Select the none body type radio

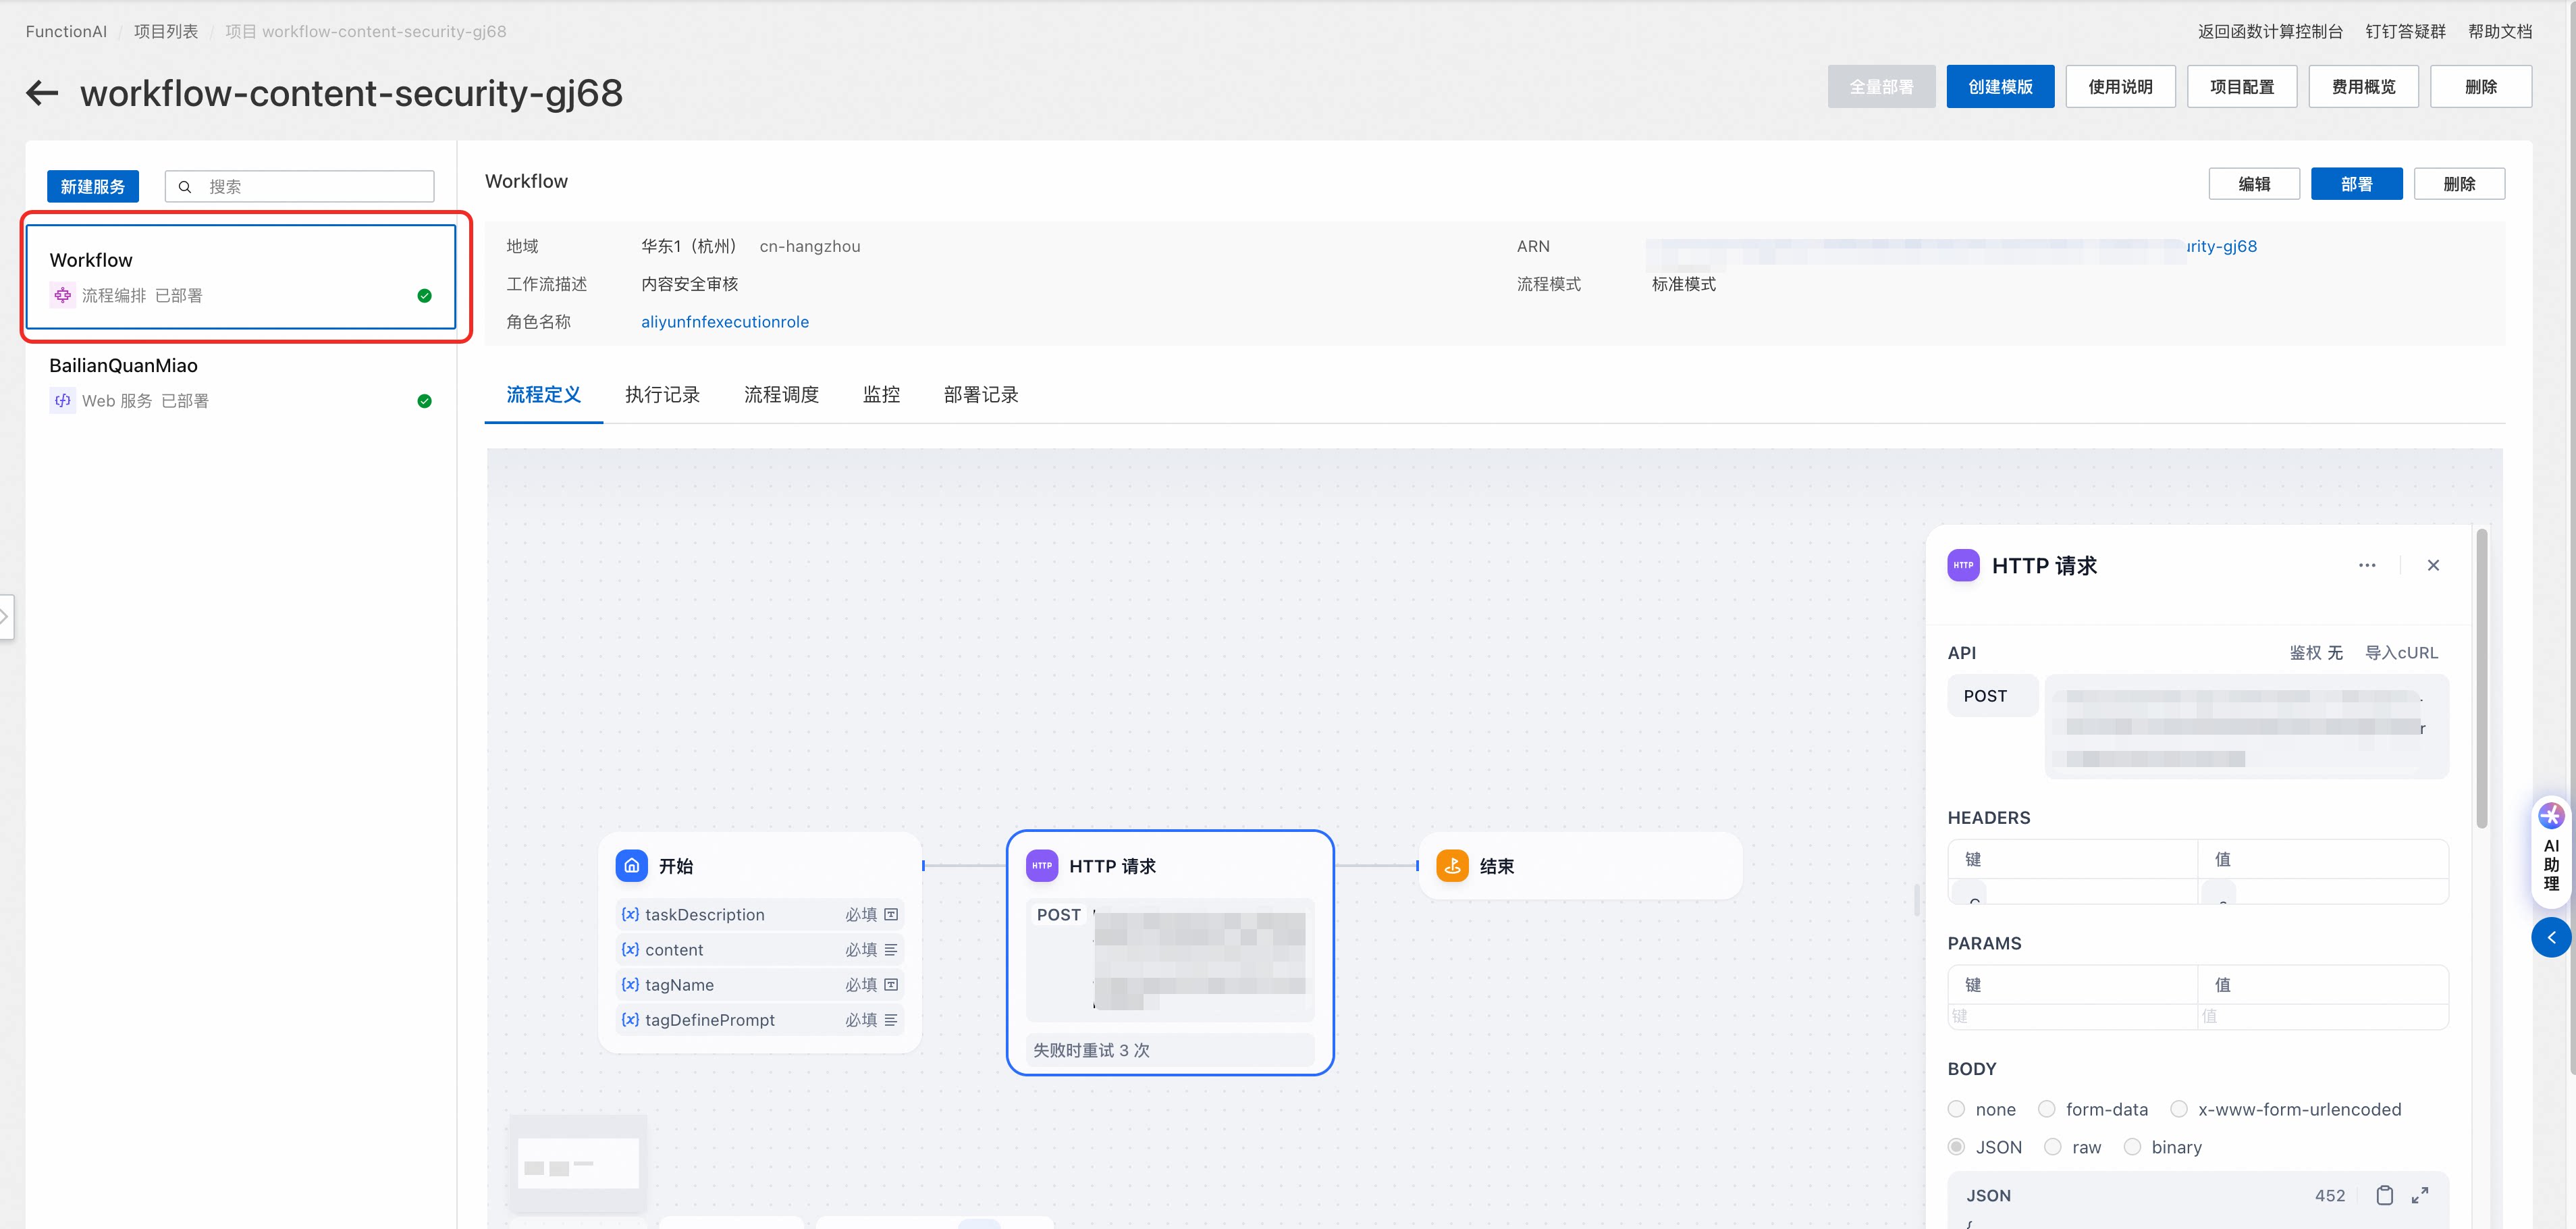[x=1957, y=1109]
